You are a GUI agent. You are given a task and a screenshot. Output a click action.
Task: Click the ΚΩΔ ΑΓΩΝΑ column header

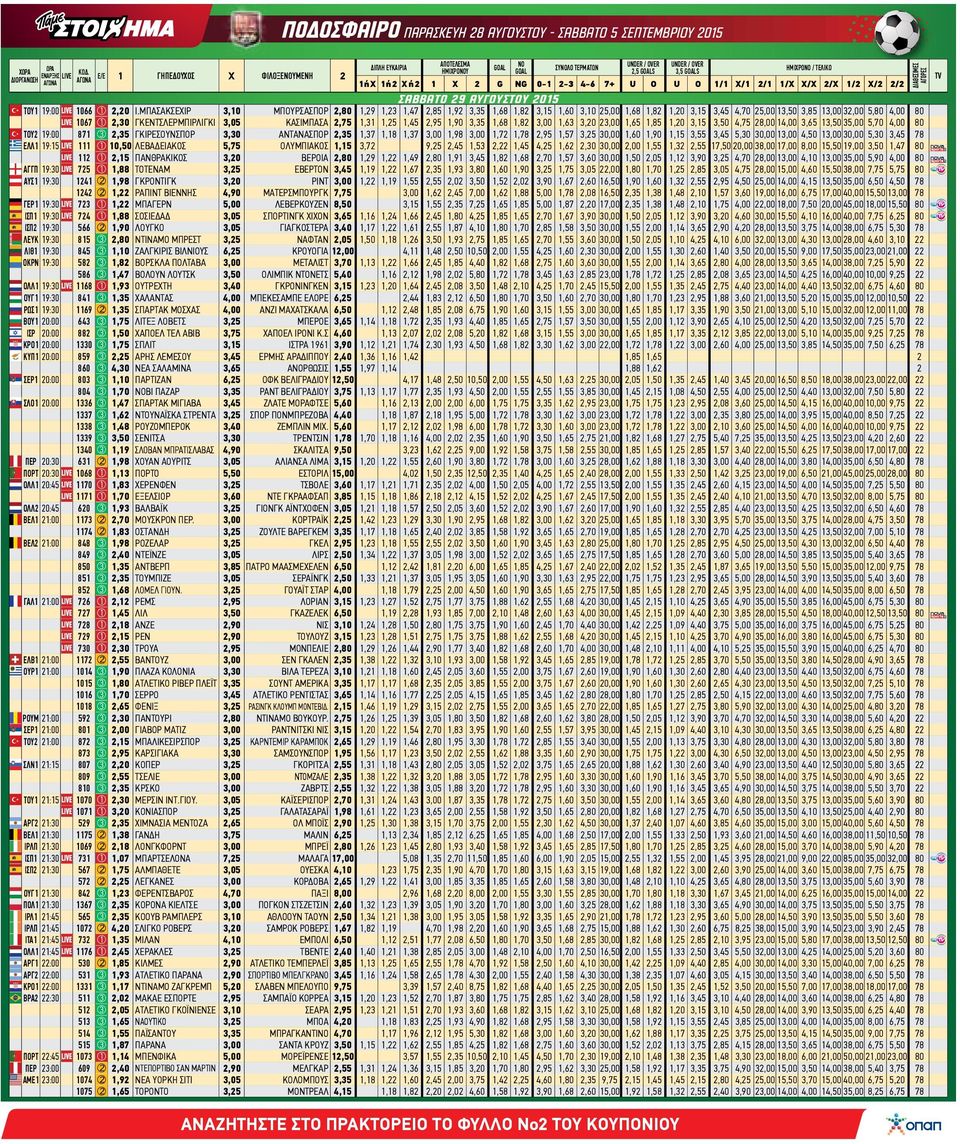coord(84,75)
